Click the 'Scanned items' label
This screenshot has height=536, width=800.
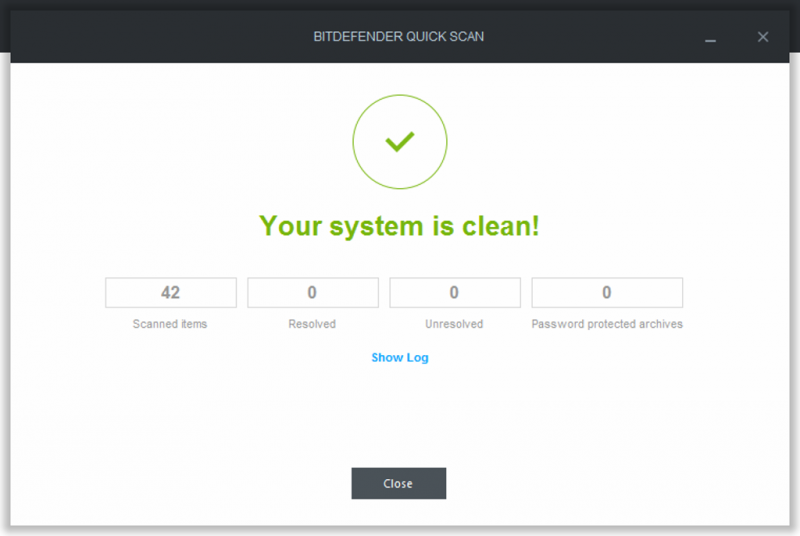170,324
